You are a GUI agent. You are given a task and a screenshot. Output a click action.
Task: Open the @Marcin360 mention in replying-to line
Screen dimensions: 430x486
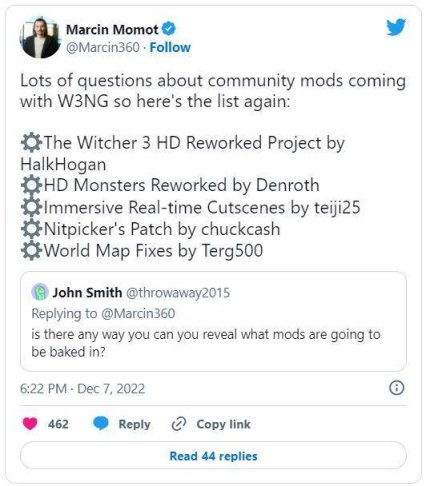pyautogui.click(x=138, y=314)
